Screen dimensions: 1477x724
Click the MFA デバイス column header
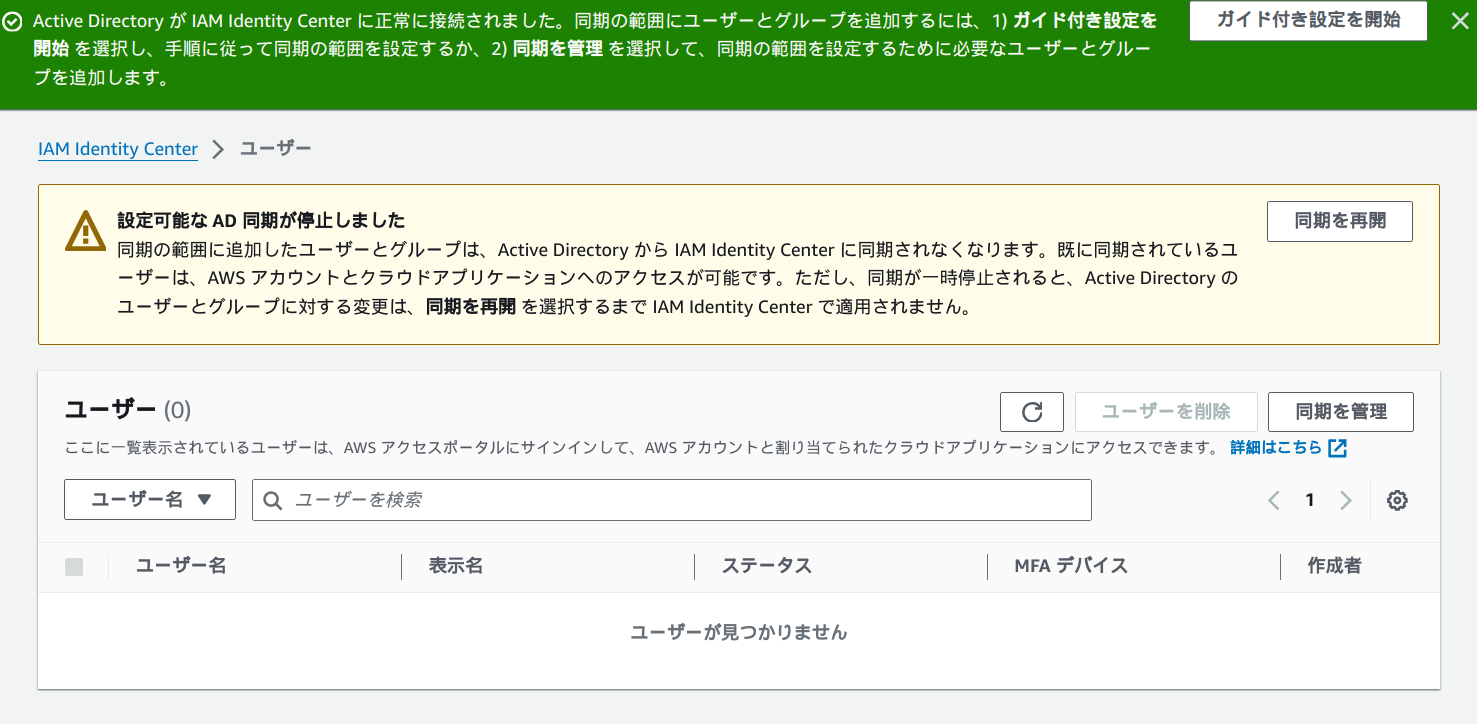[1071, 566]
